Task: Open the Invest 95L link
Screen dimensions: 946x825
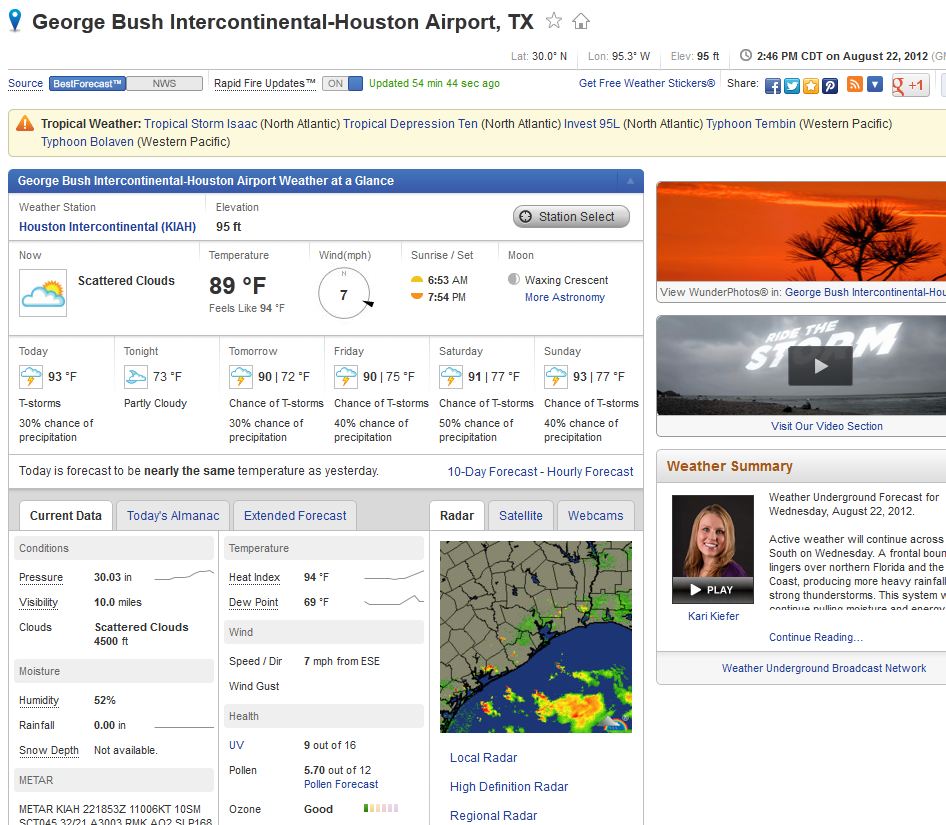Action: [x=592, y=124]
